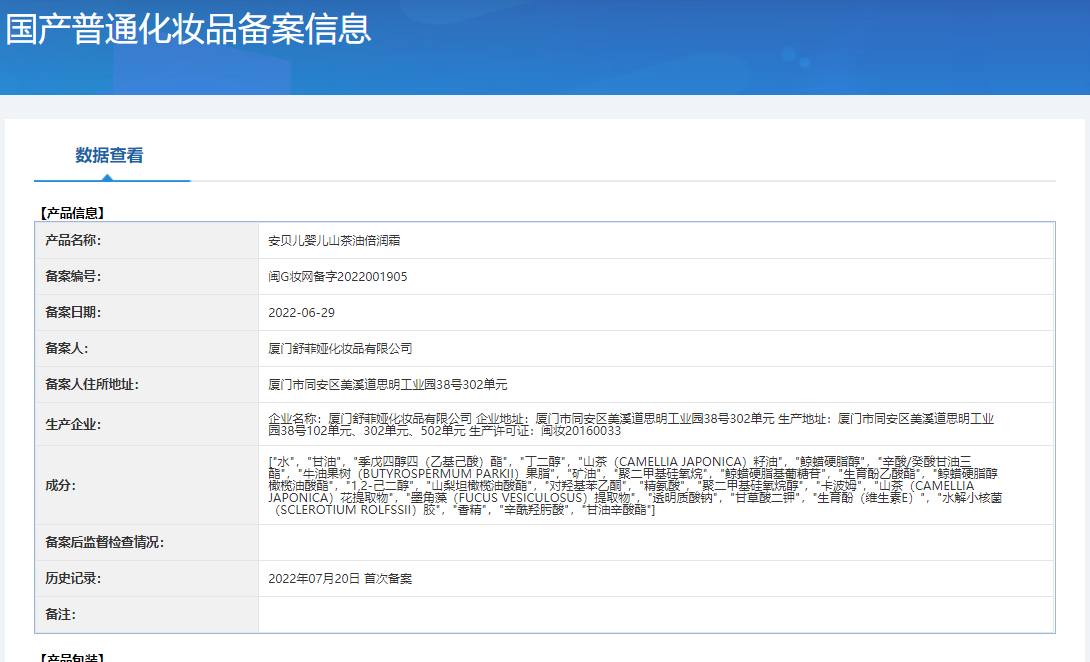Click the 生产企业 row label
1090x662 pixels.
coord(73,424)
